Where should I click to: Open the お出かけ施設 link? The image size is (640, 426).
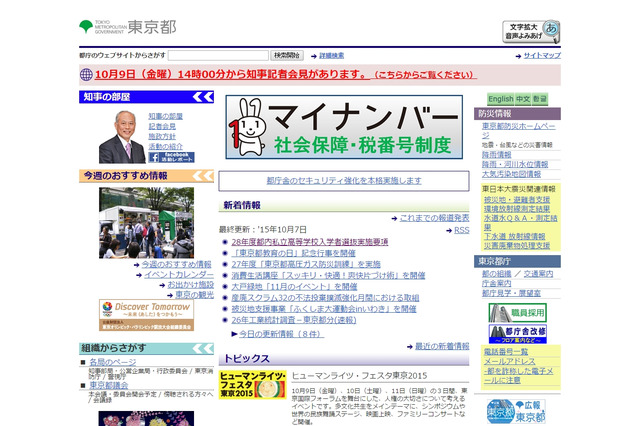[190, 284]
